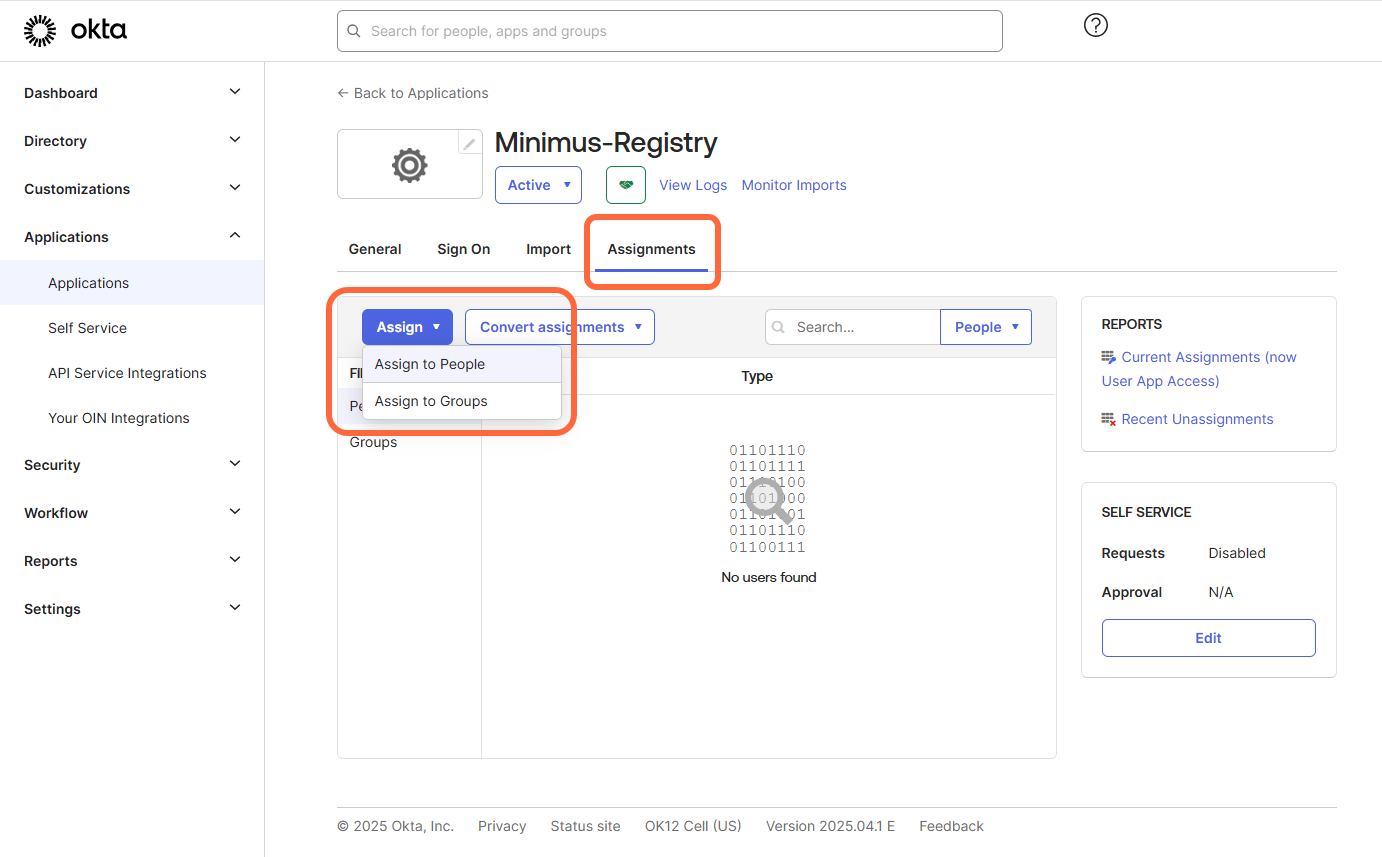Open the Status site footer link
1382x857 pixels.
pyautogui.click(x=585, y=826)
